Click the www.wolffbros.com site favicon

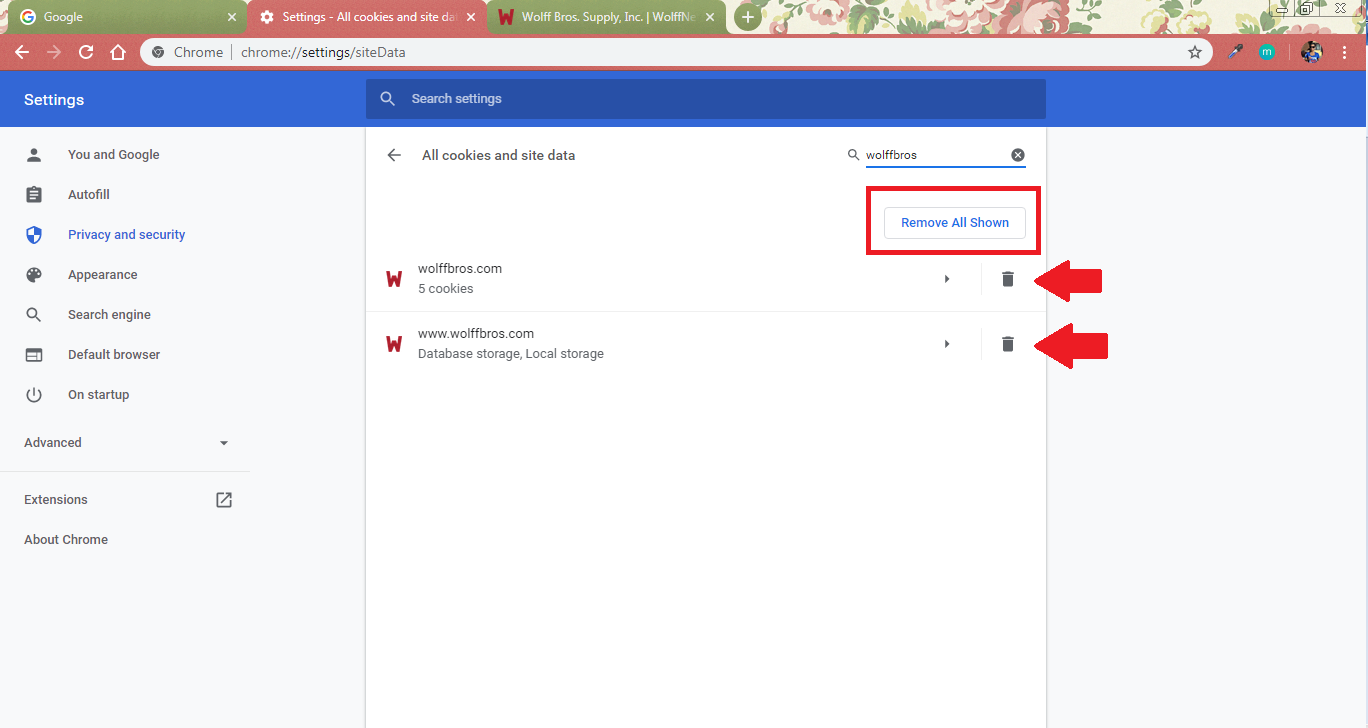click(394, 344)
